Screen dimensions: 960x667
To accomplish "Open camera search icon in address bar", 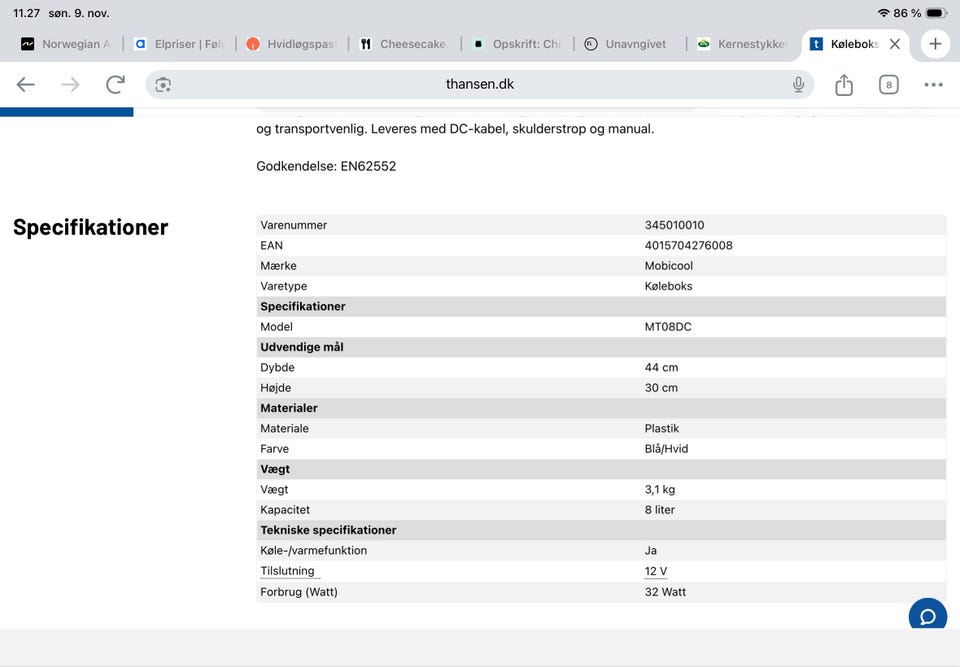I will tap(163, 85).
